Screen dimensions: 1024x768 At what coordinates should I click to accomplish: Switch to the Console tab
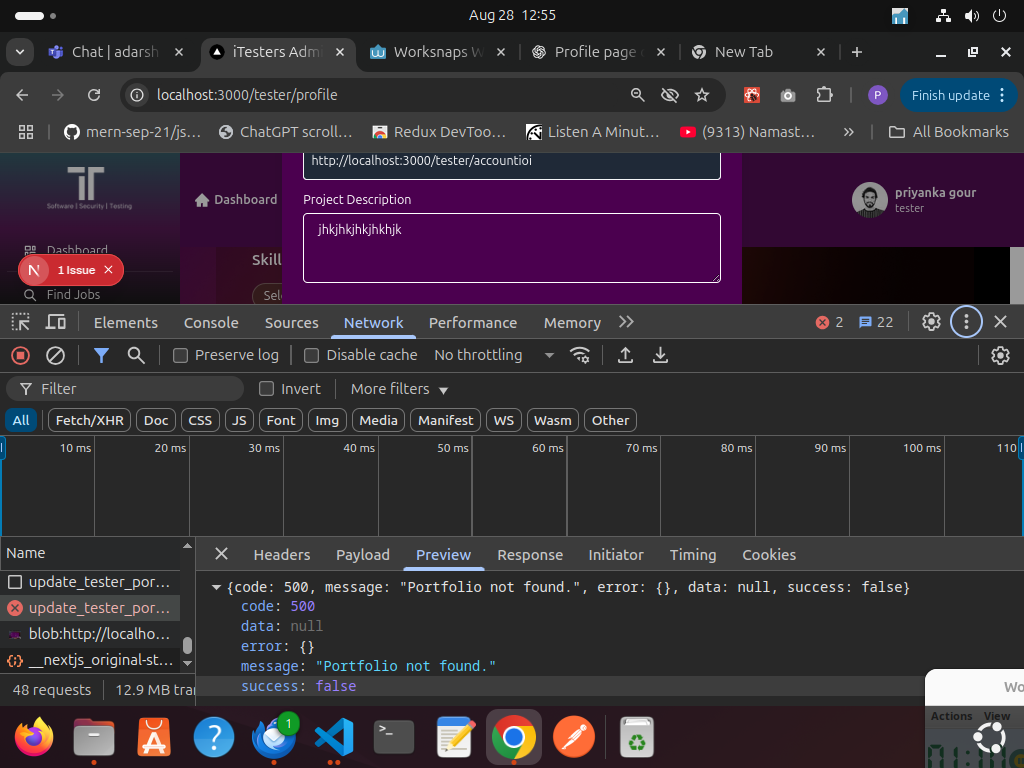click(x=211, y=322)
